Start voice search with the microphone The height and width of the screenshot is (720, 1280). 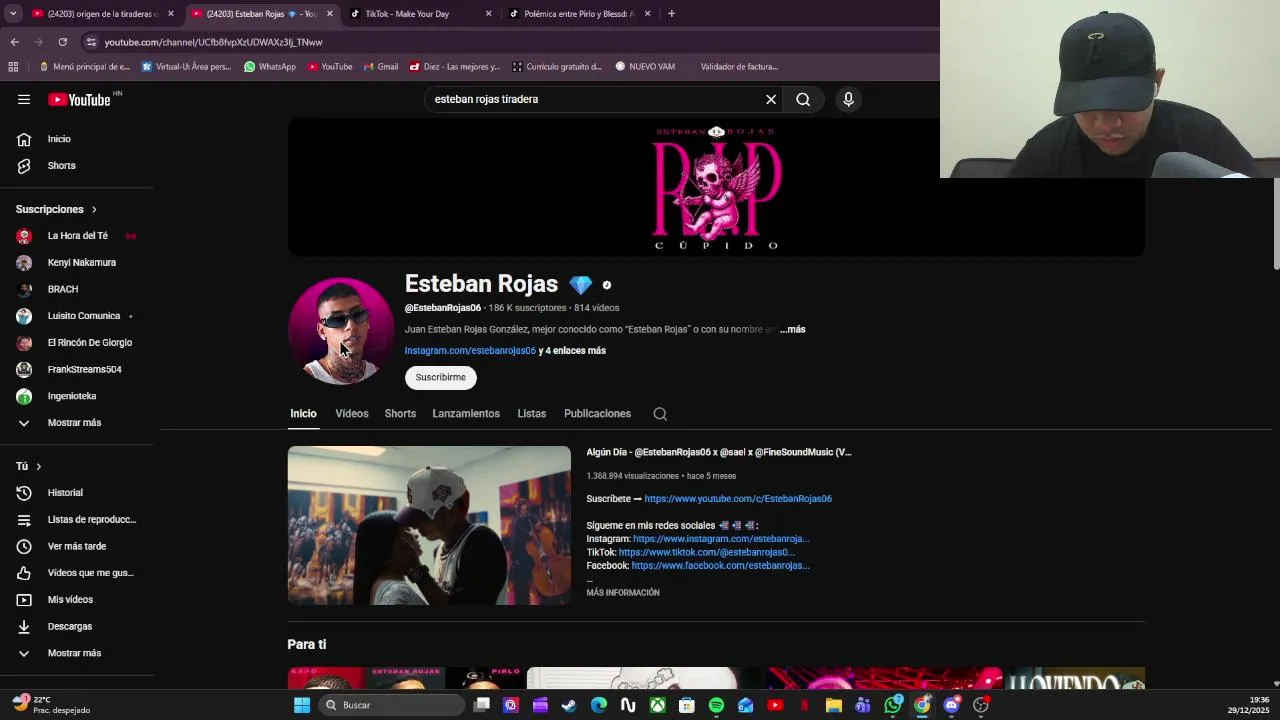coord(848,99)
